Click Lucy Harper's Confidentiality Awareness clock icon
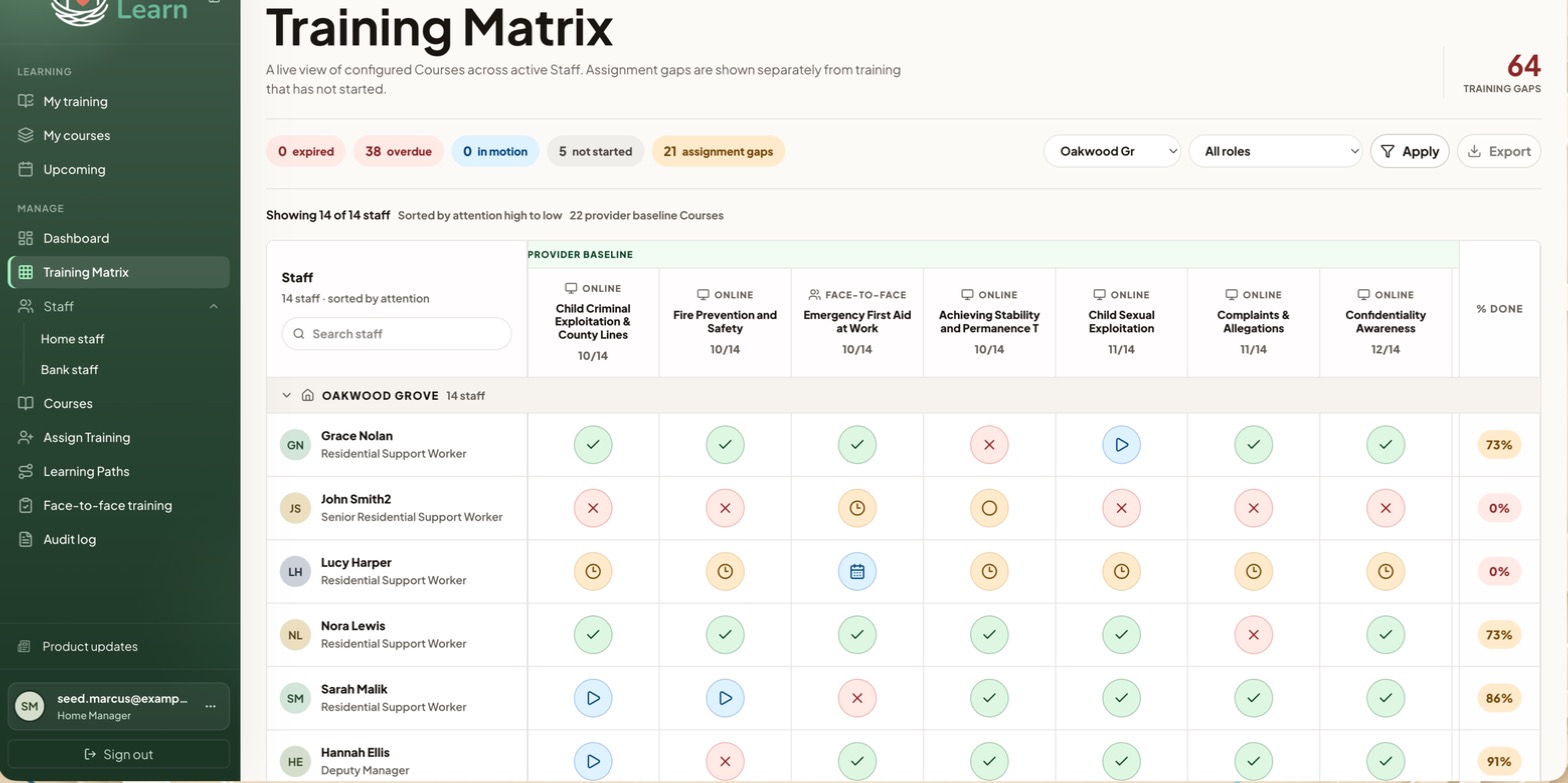1568x783 pixels. click(1385, 571)
